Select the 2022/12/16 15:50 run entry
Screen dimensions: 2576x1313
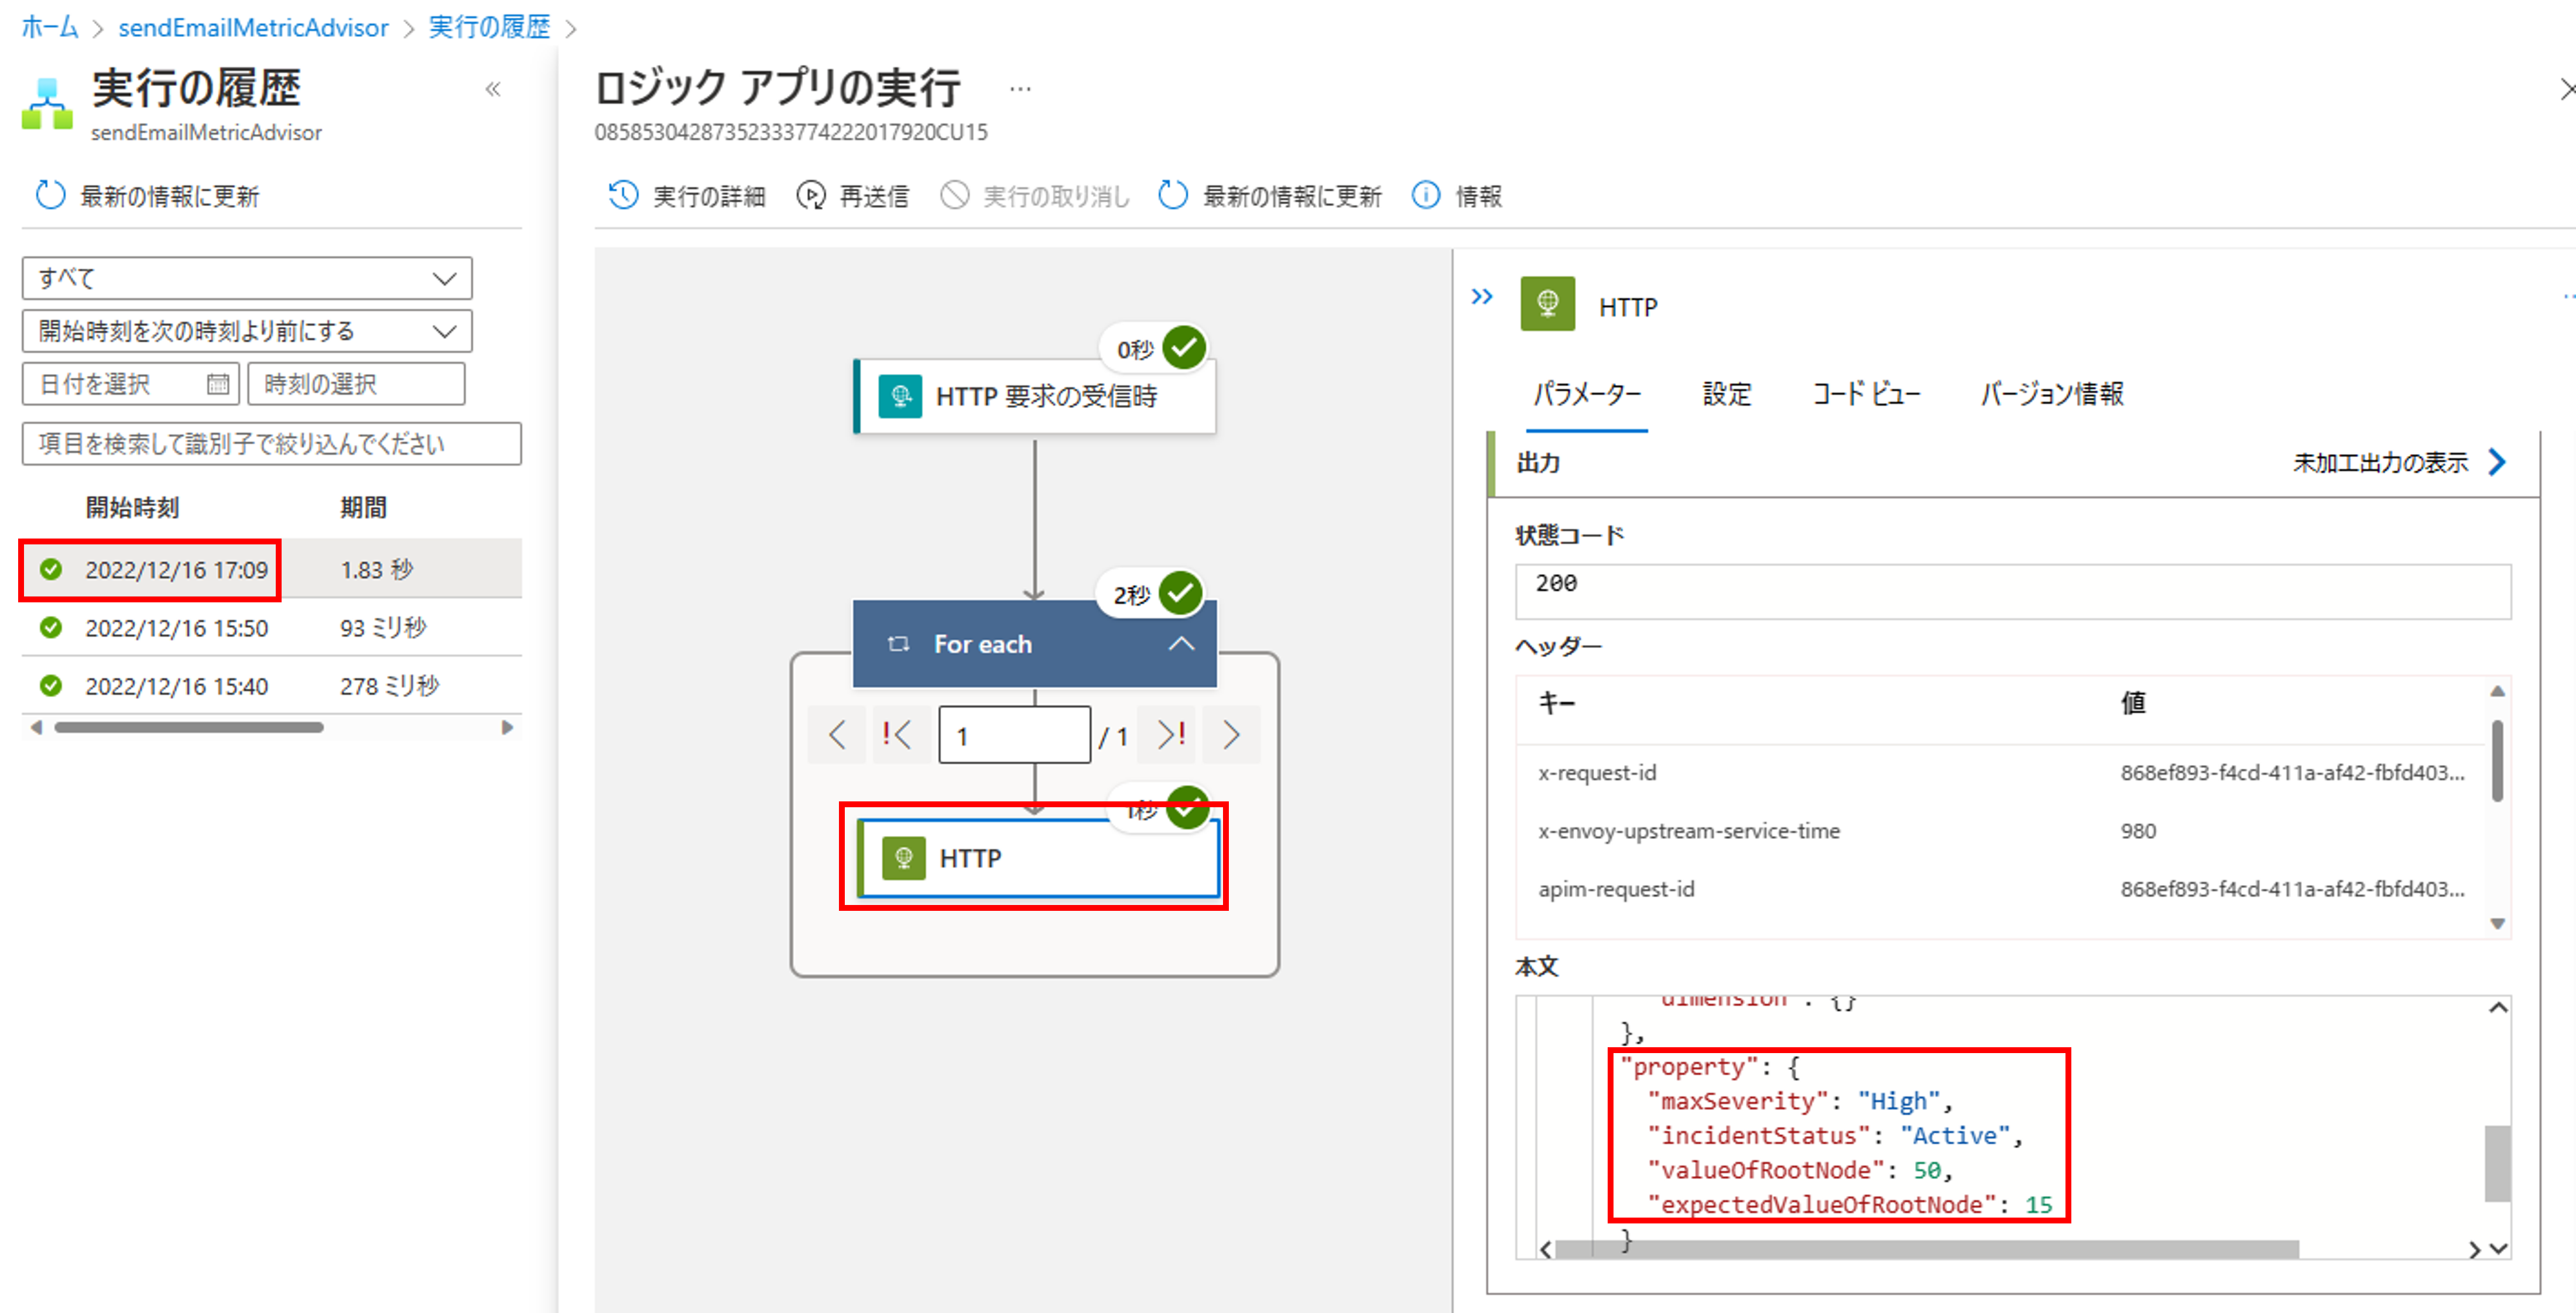(x=176, y=628)
